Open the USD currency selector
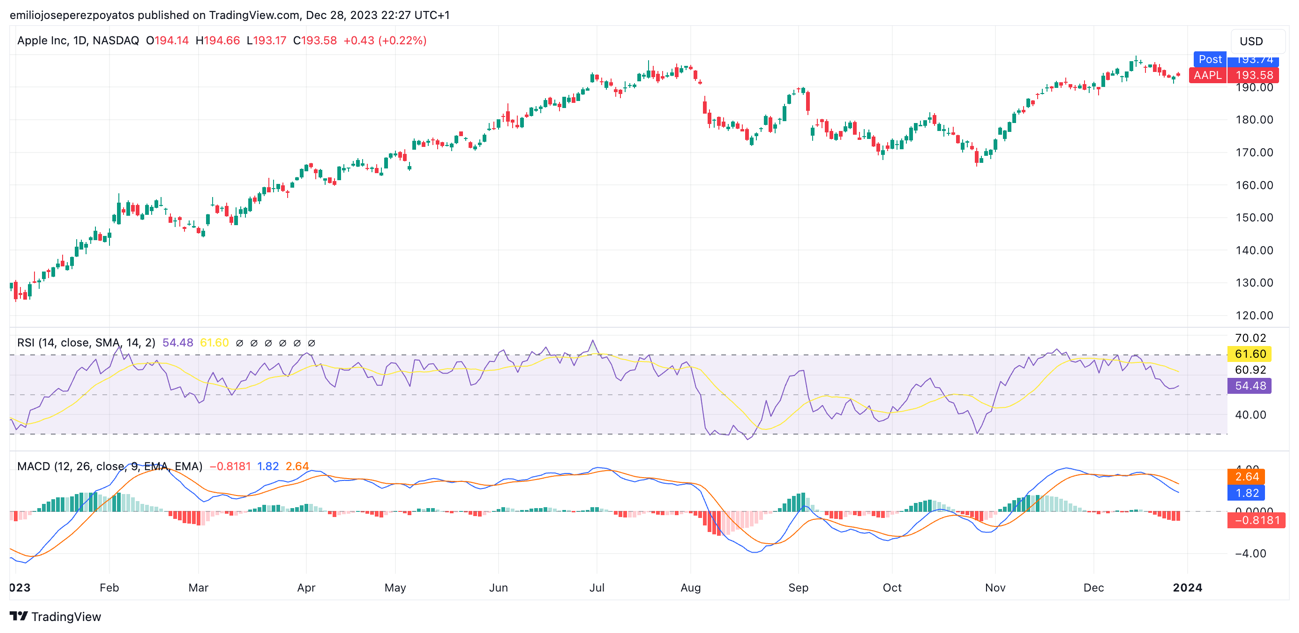Image resolution: width=1299 pixels, height=633 pixels. pyautogui.click(x=1251, y=41)
